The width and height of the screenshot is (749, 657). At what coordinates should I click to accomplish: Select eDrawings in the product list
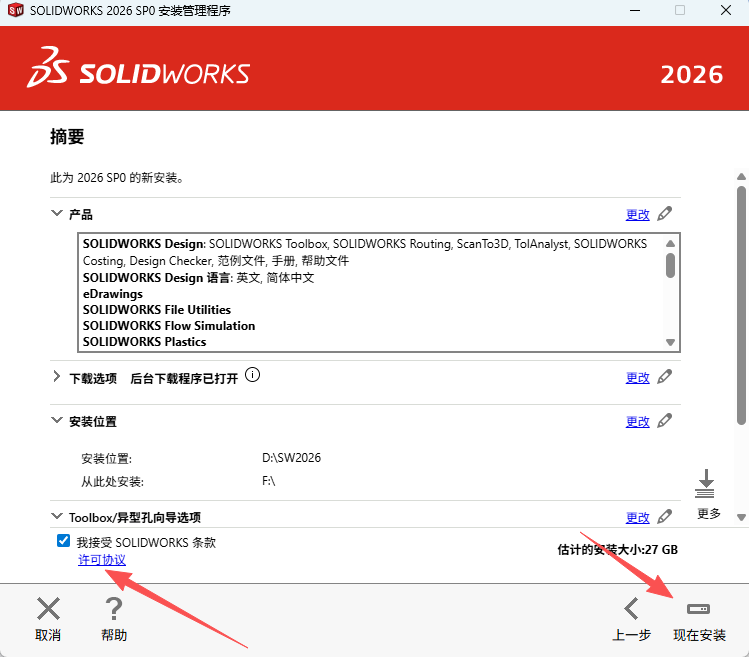[113, 293]
